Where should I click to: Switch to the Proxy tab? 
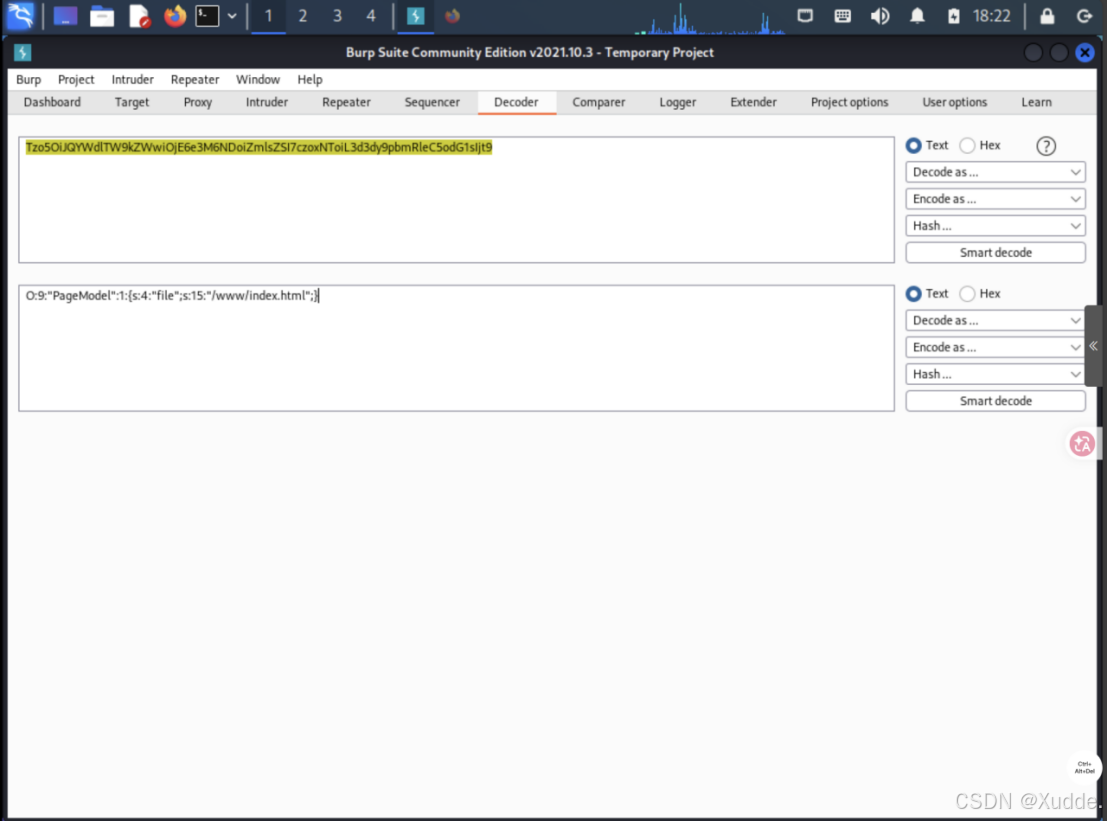pos(198,102)
